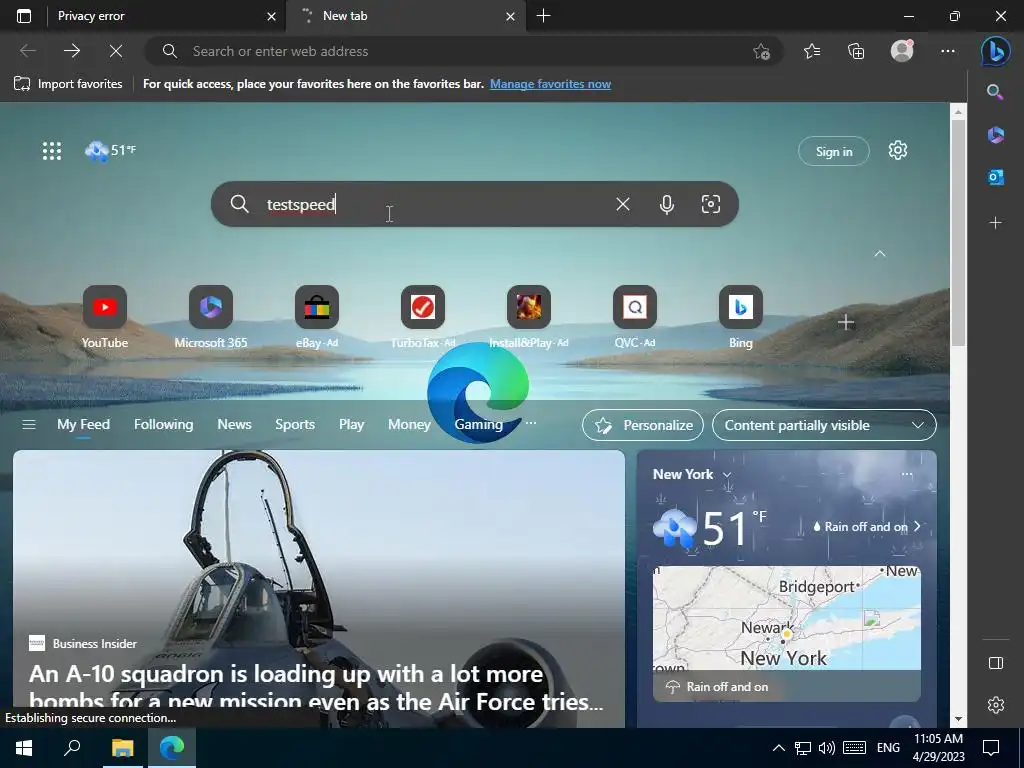Open the sidebar search icon
The height and width of the screenshot is (768, 1024).
pos(995,92)
